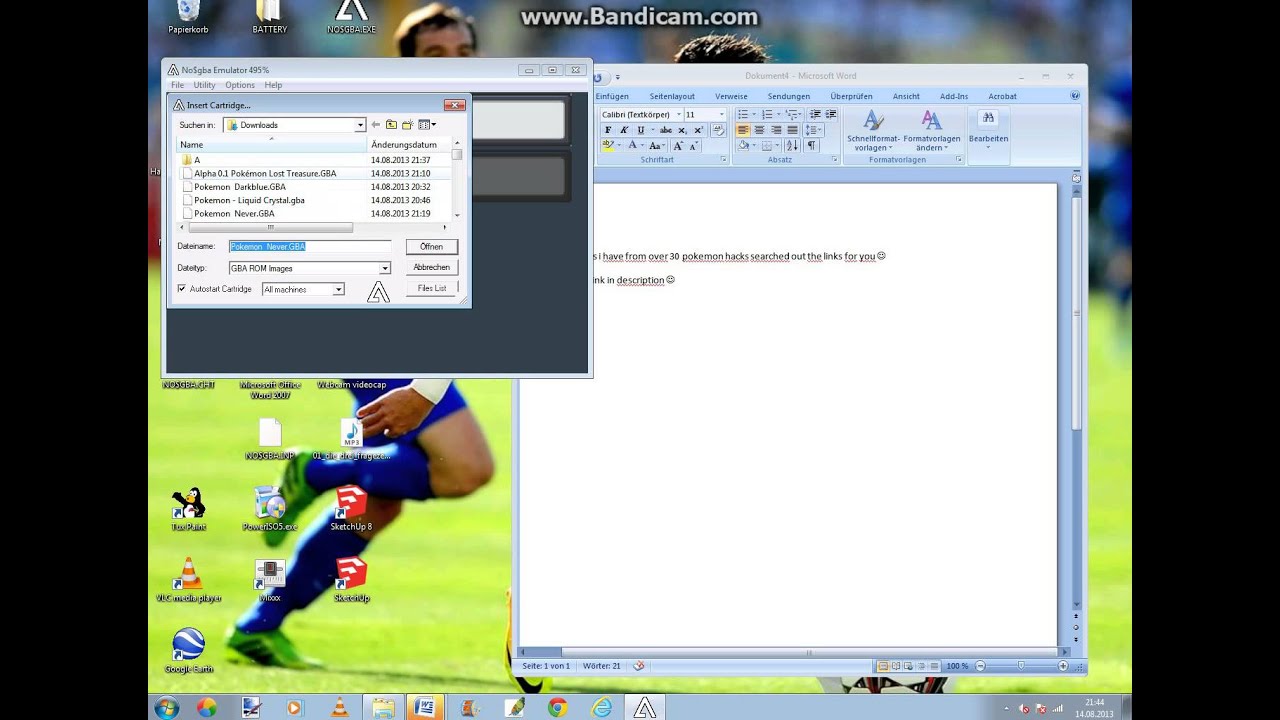The width and height of the screenshot is (1280, 720).
Task: Click the Dateiname input field
Action: coord(310,246)
